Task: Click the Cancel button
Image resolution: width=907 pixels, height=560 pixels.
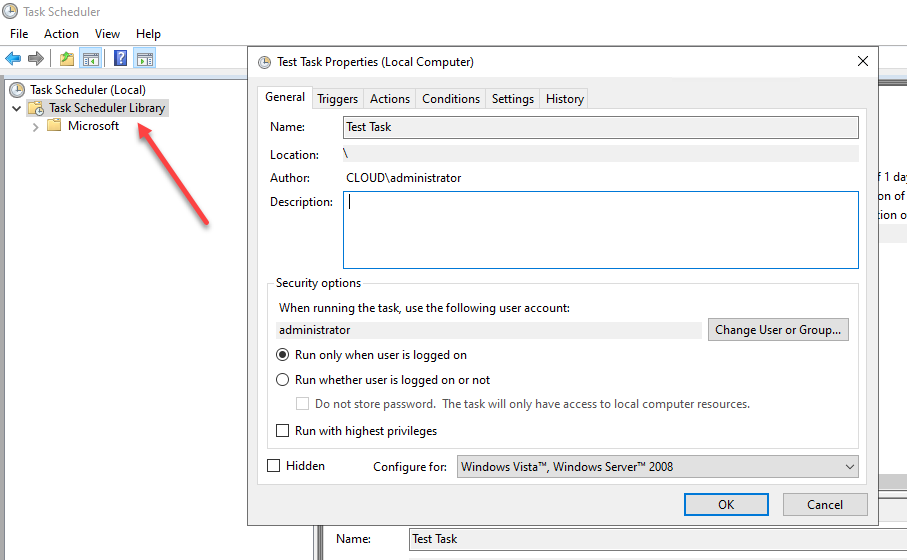Action: point(825,504)
